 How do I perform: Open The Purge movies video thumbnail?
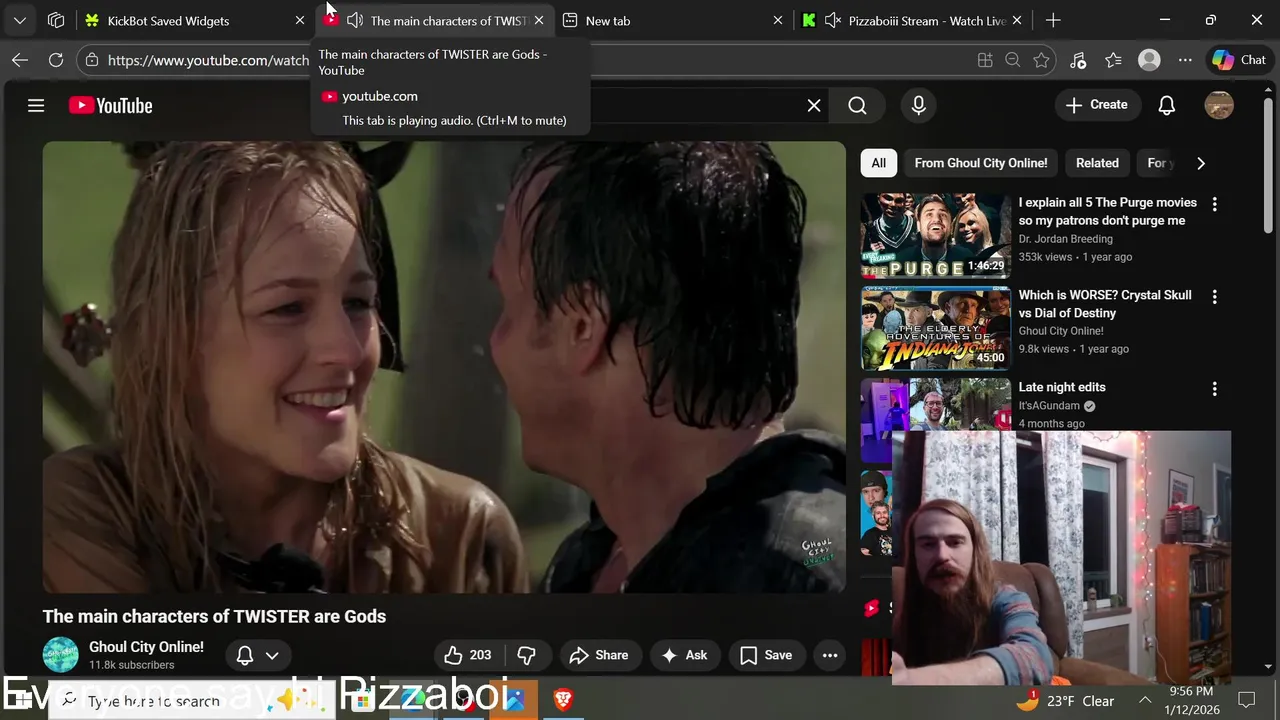pos(936,235)
